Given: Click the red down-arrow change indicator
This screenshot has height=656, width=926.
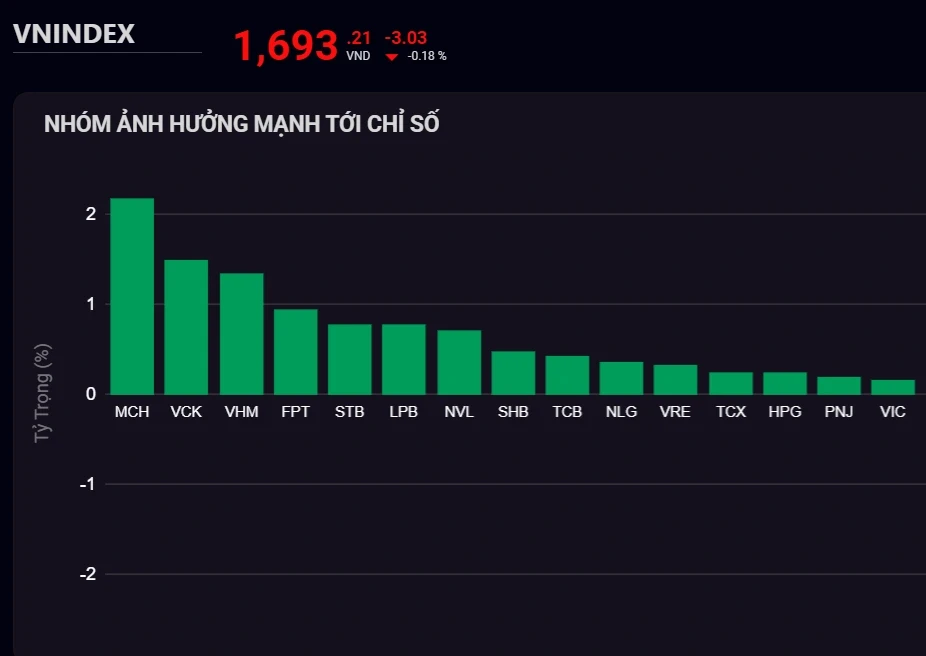Looking at the screenshot, I should pyautogui.click(x=391, y=57).
